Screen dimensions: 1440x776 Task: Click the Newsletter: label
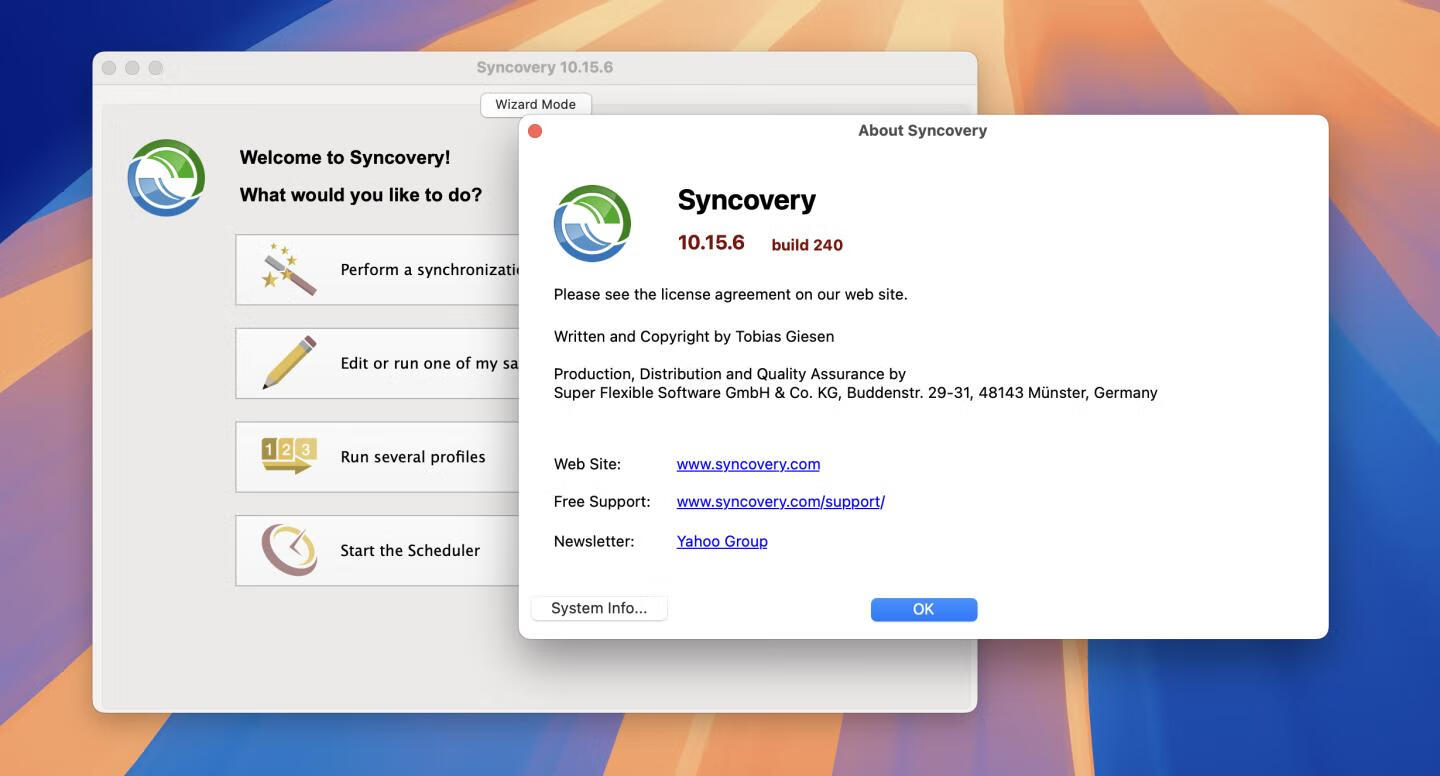coord(594,541)
